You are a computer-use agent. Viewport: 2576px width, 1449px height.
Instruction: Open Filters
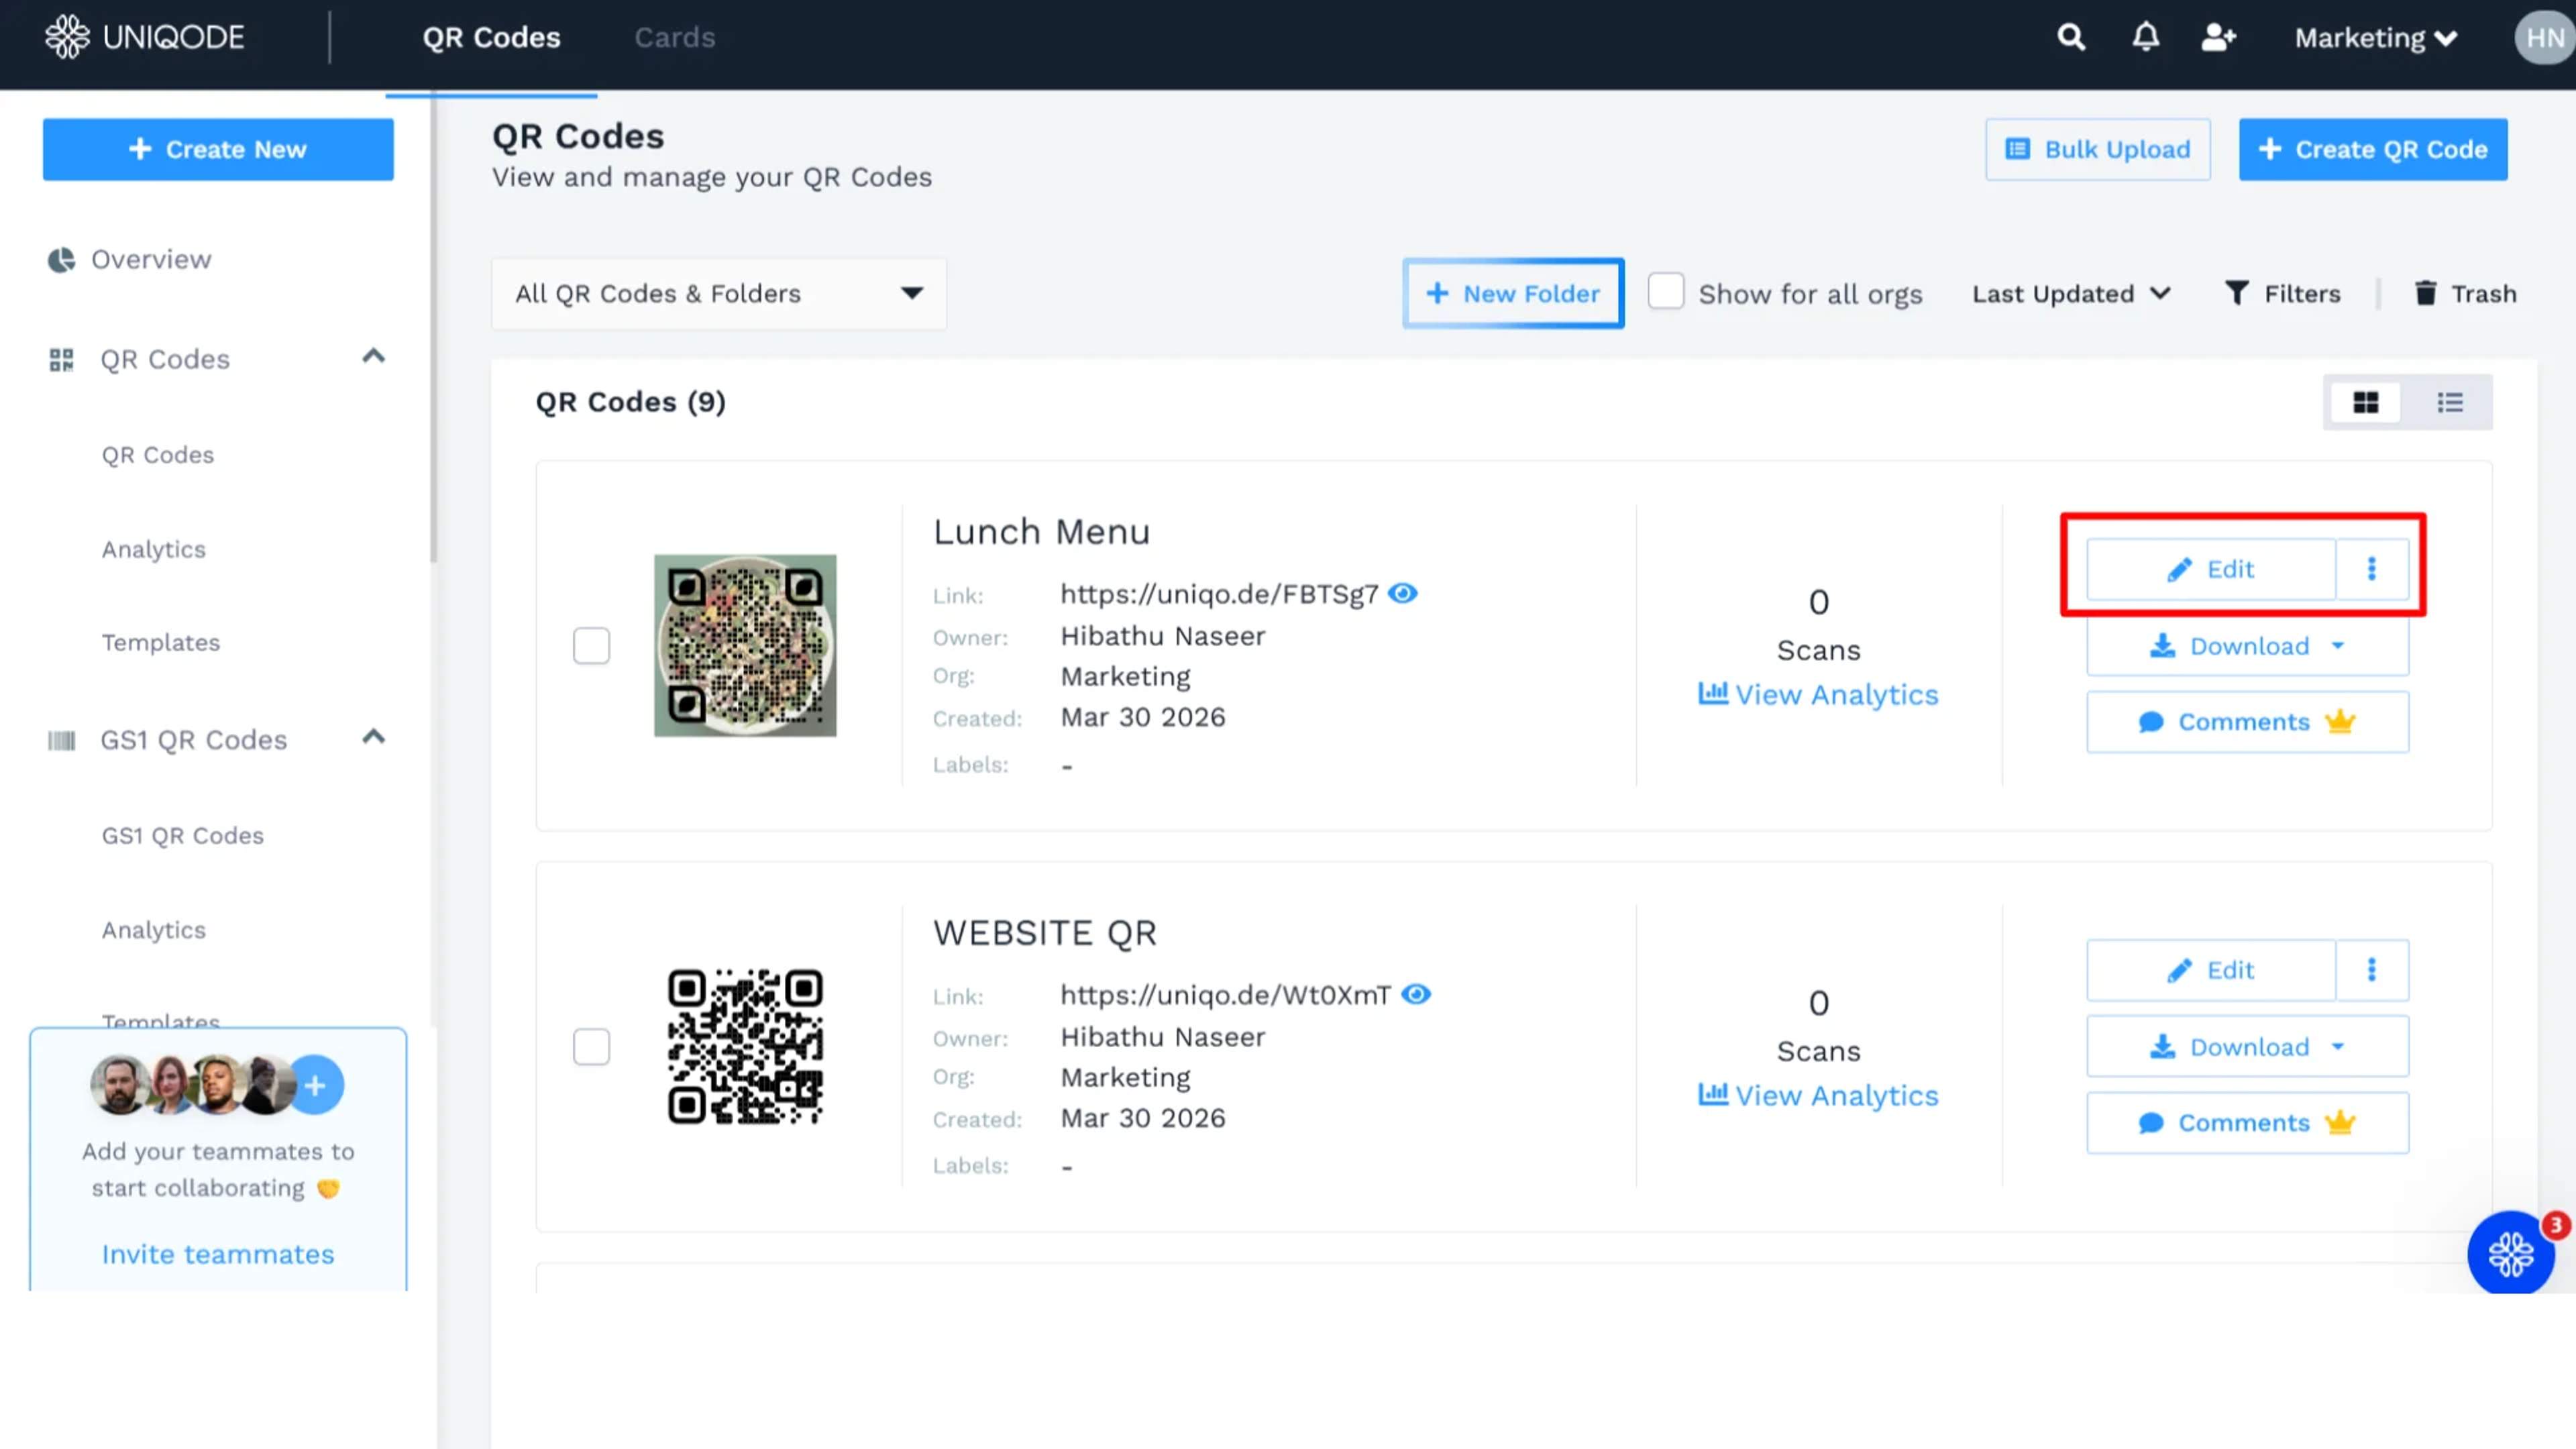pyautogui.click(x=2283, y=294)
